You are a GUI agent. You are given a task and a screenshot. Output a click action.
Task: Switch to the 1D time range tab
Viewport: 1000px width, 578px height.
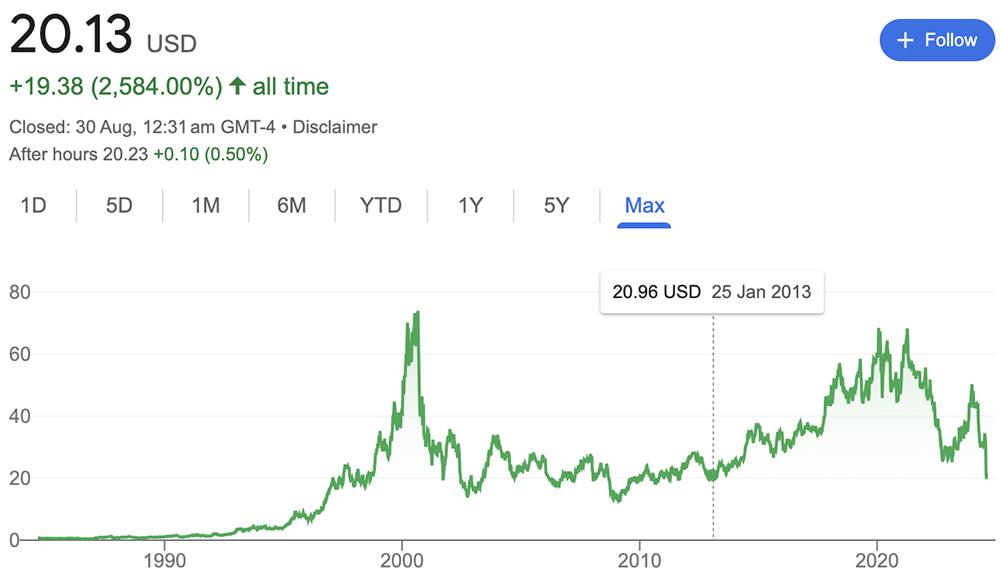click(x=34, y=206)
